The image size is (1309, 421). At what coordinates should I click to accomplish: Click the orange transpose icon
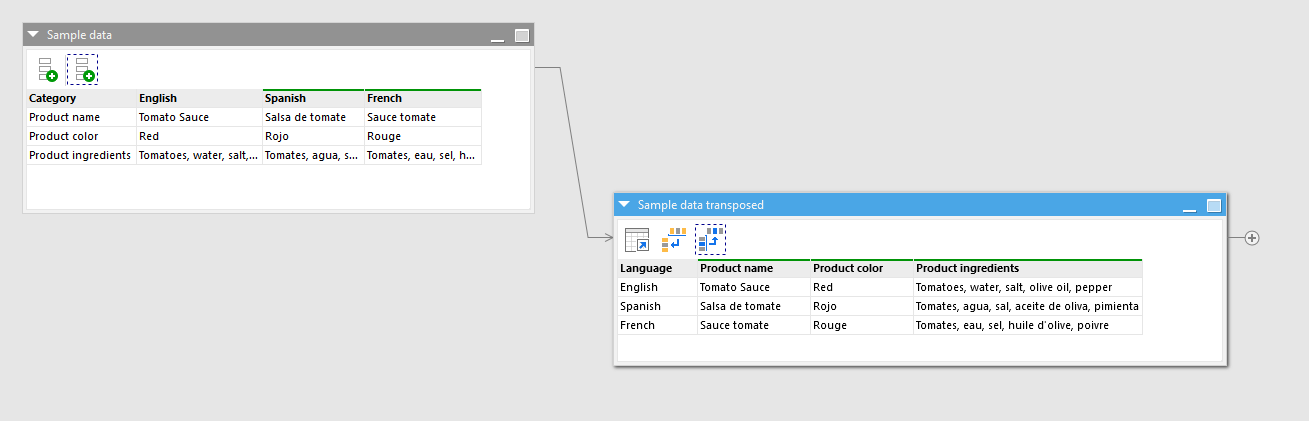click(x=673, y=240)
